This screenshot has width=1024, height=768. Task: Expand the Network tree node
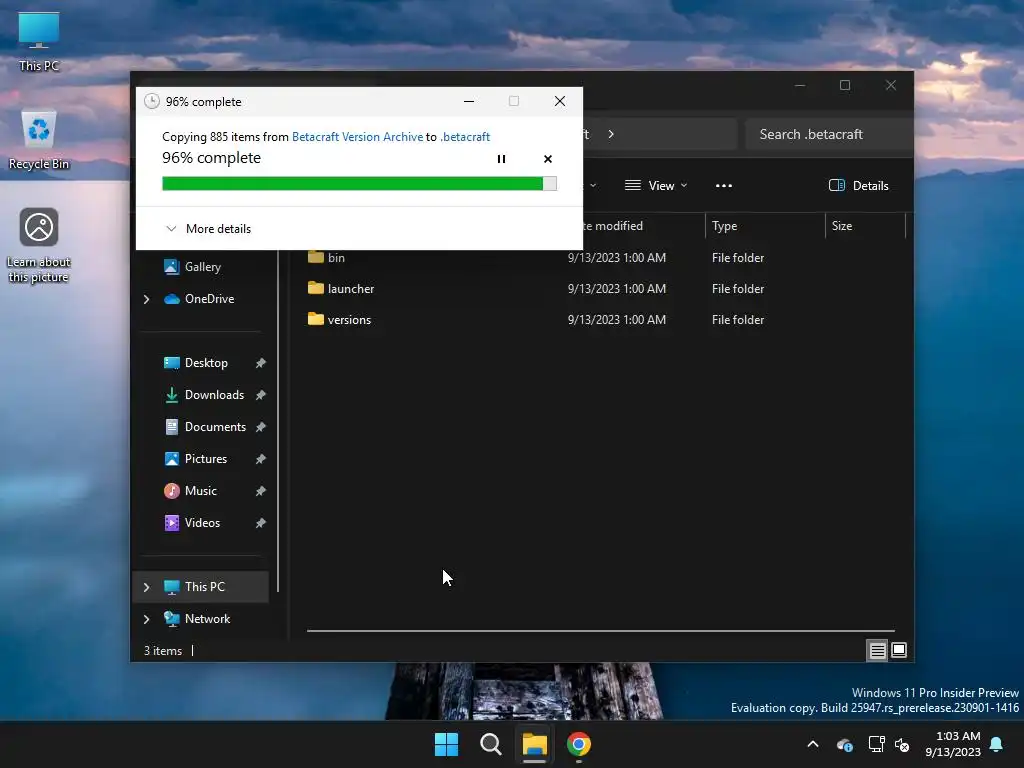click(x=146, y=619)
